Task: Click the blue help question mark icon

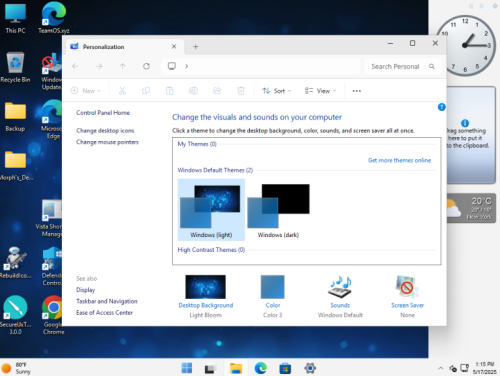Action: click(x=441, y=107)
